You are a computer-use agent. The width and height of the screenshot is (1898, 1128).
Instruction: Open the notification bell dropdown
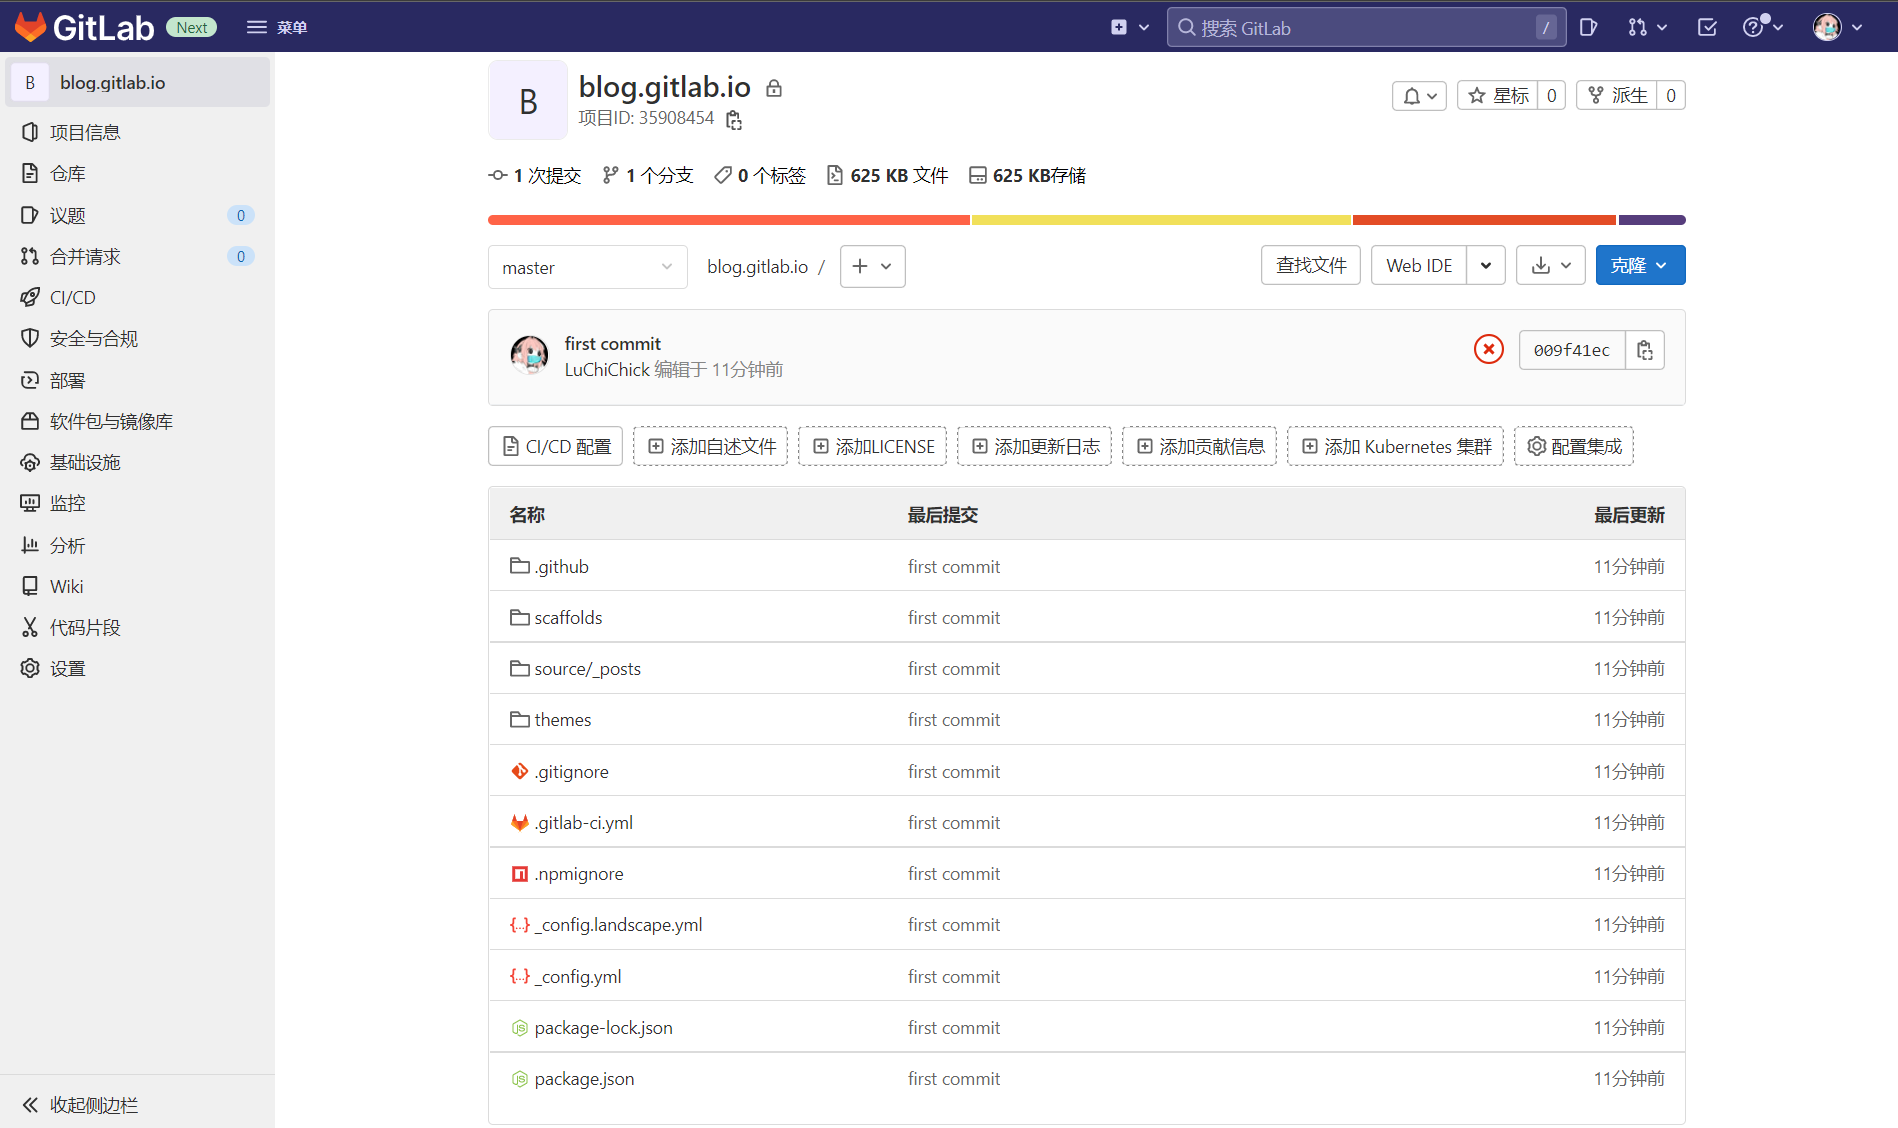(x=1419, y=96)
